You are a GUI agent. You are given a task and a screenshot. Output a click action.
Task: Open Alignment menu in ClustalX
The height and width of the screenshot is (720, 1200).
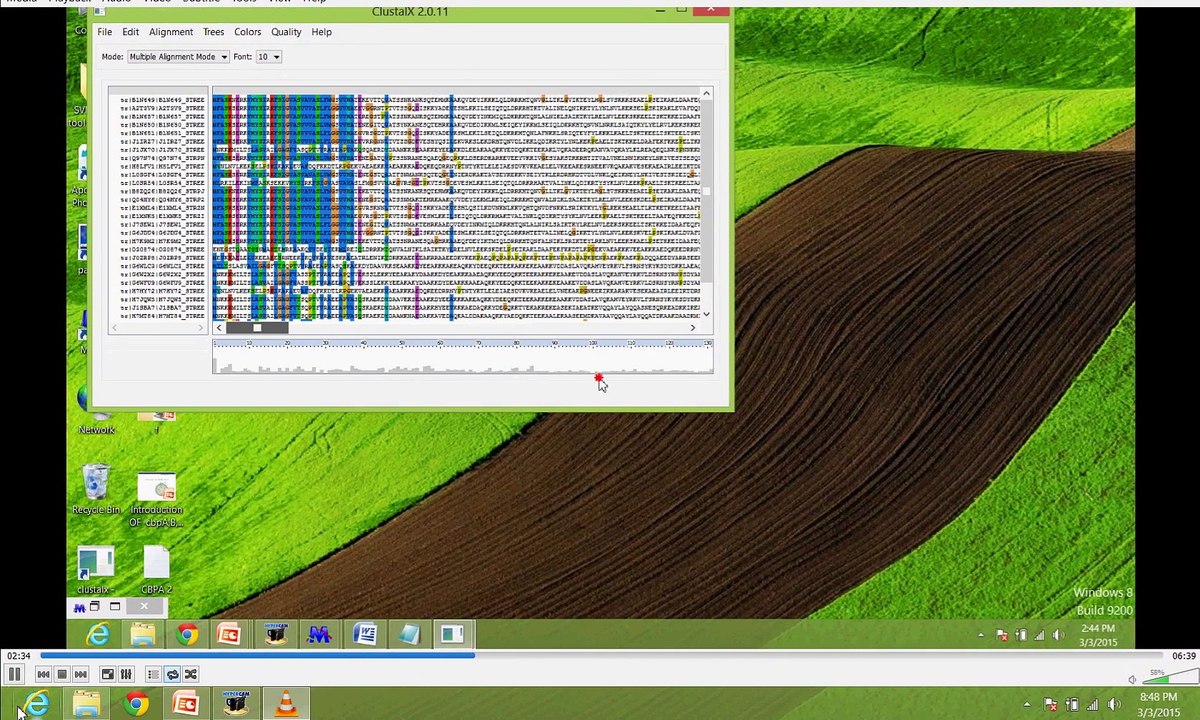point(171,32)
